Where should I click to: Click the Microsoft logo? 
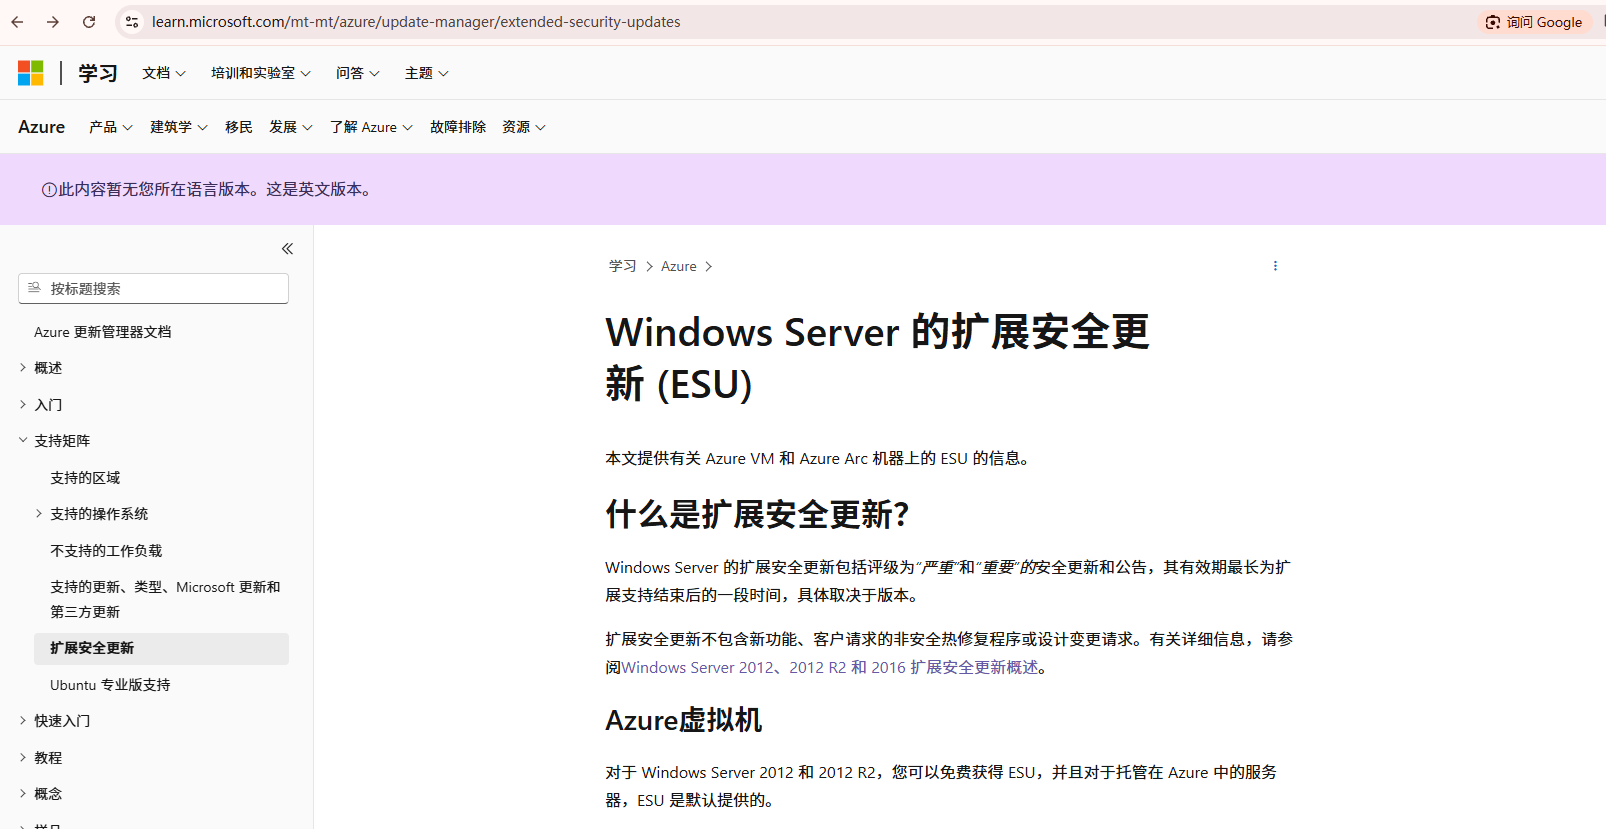(31, 73)
